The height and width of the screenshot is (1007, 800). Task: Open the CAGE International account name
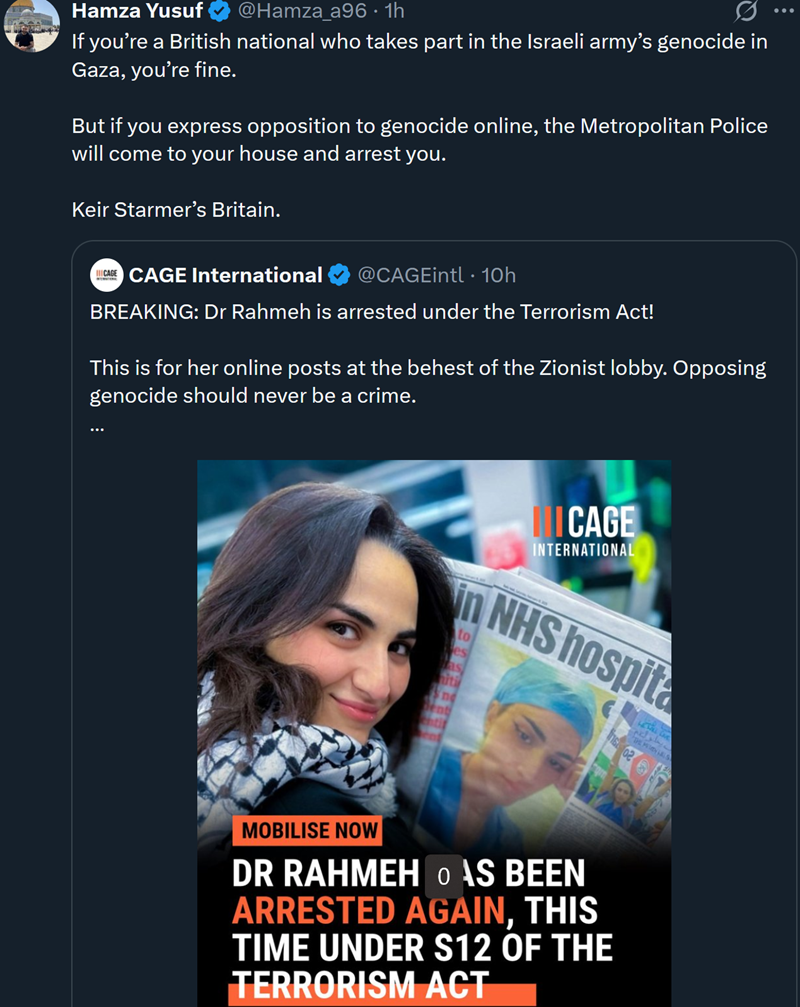pyautogui.click(x=225, y=275)
